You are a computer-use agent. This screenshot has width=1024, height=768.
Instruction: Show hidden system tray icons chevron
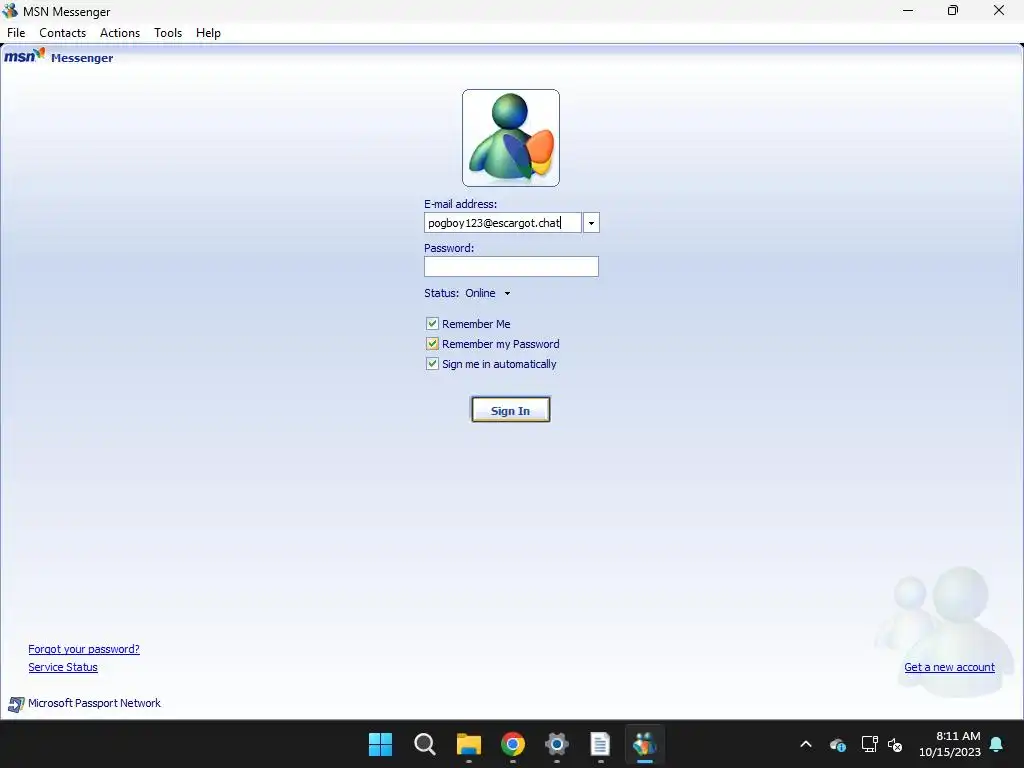[806, 744]
